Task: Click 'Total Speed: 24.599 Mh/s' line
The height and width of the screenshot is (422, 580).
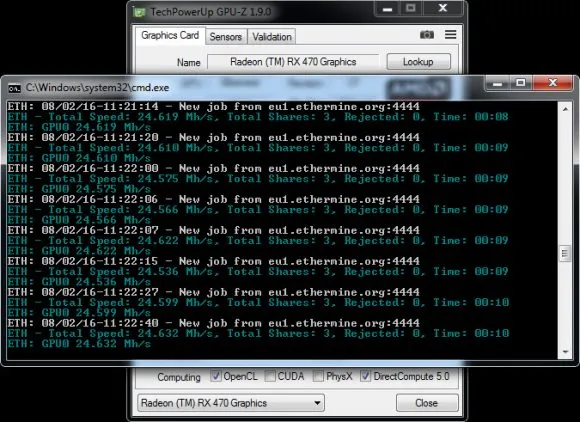Action: [x=258, y=303]
